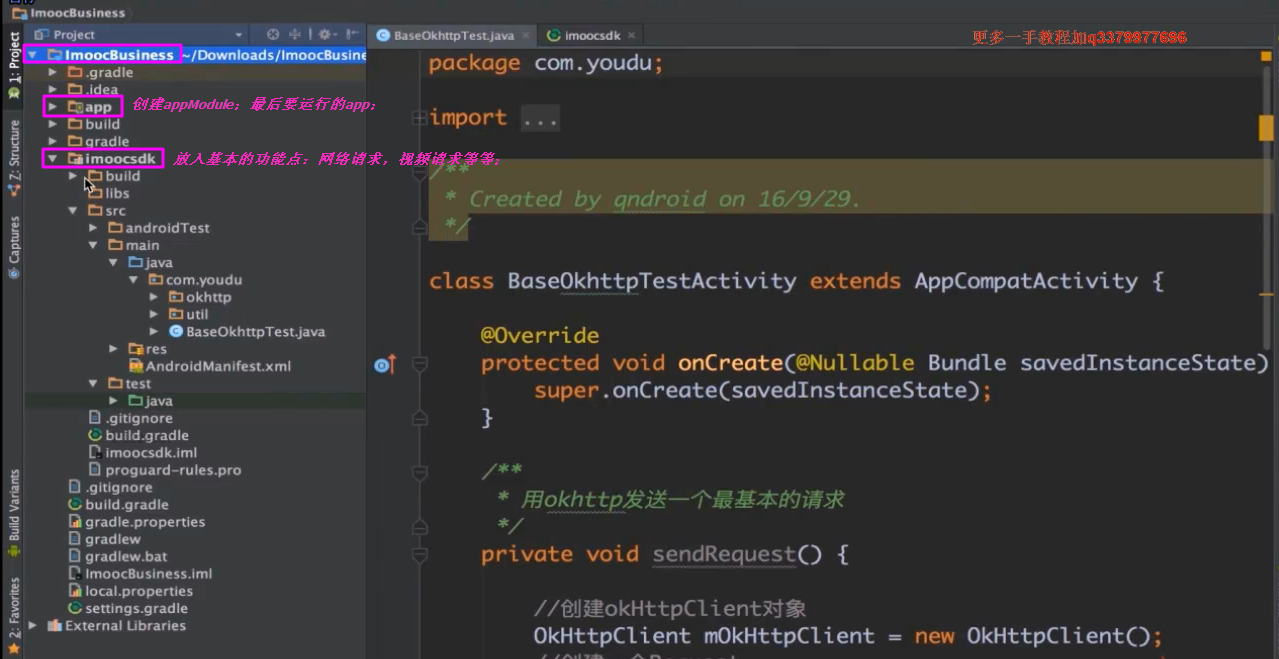The width and height of the screenshot is (1279, 659).
Task: Expand the External Libraries node
Action: [x=33, y=626]
